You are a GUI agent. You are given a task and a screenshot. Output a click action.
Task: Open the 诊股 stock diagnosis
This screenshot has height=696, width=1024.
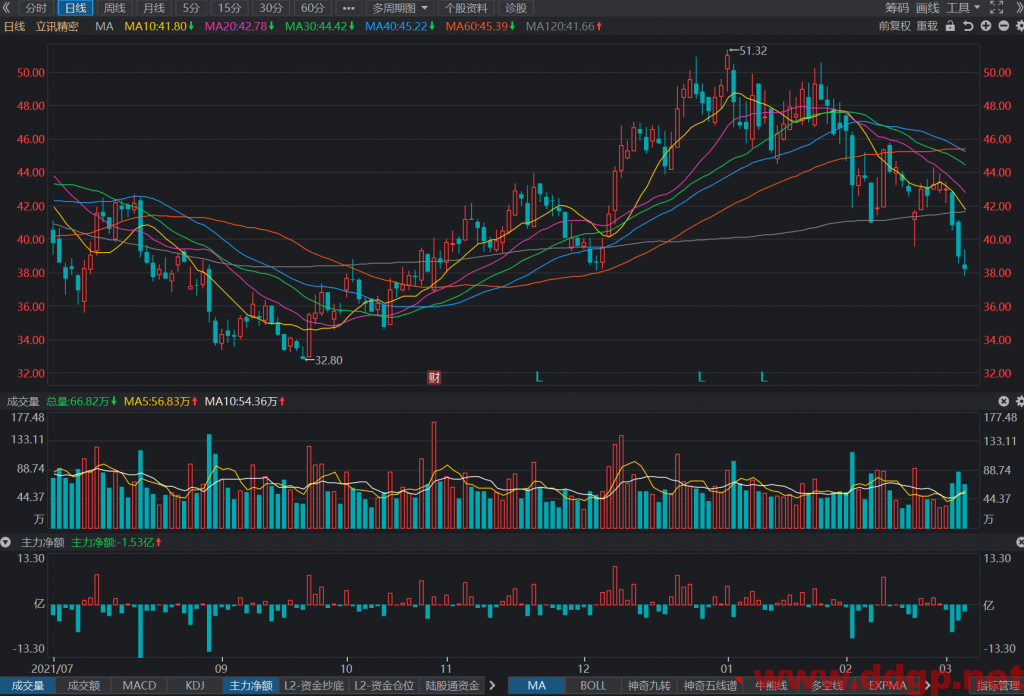coord(516,8)
